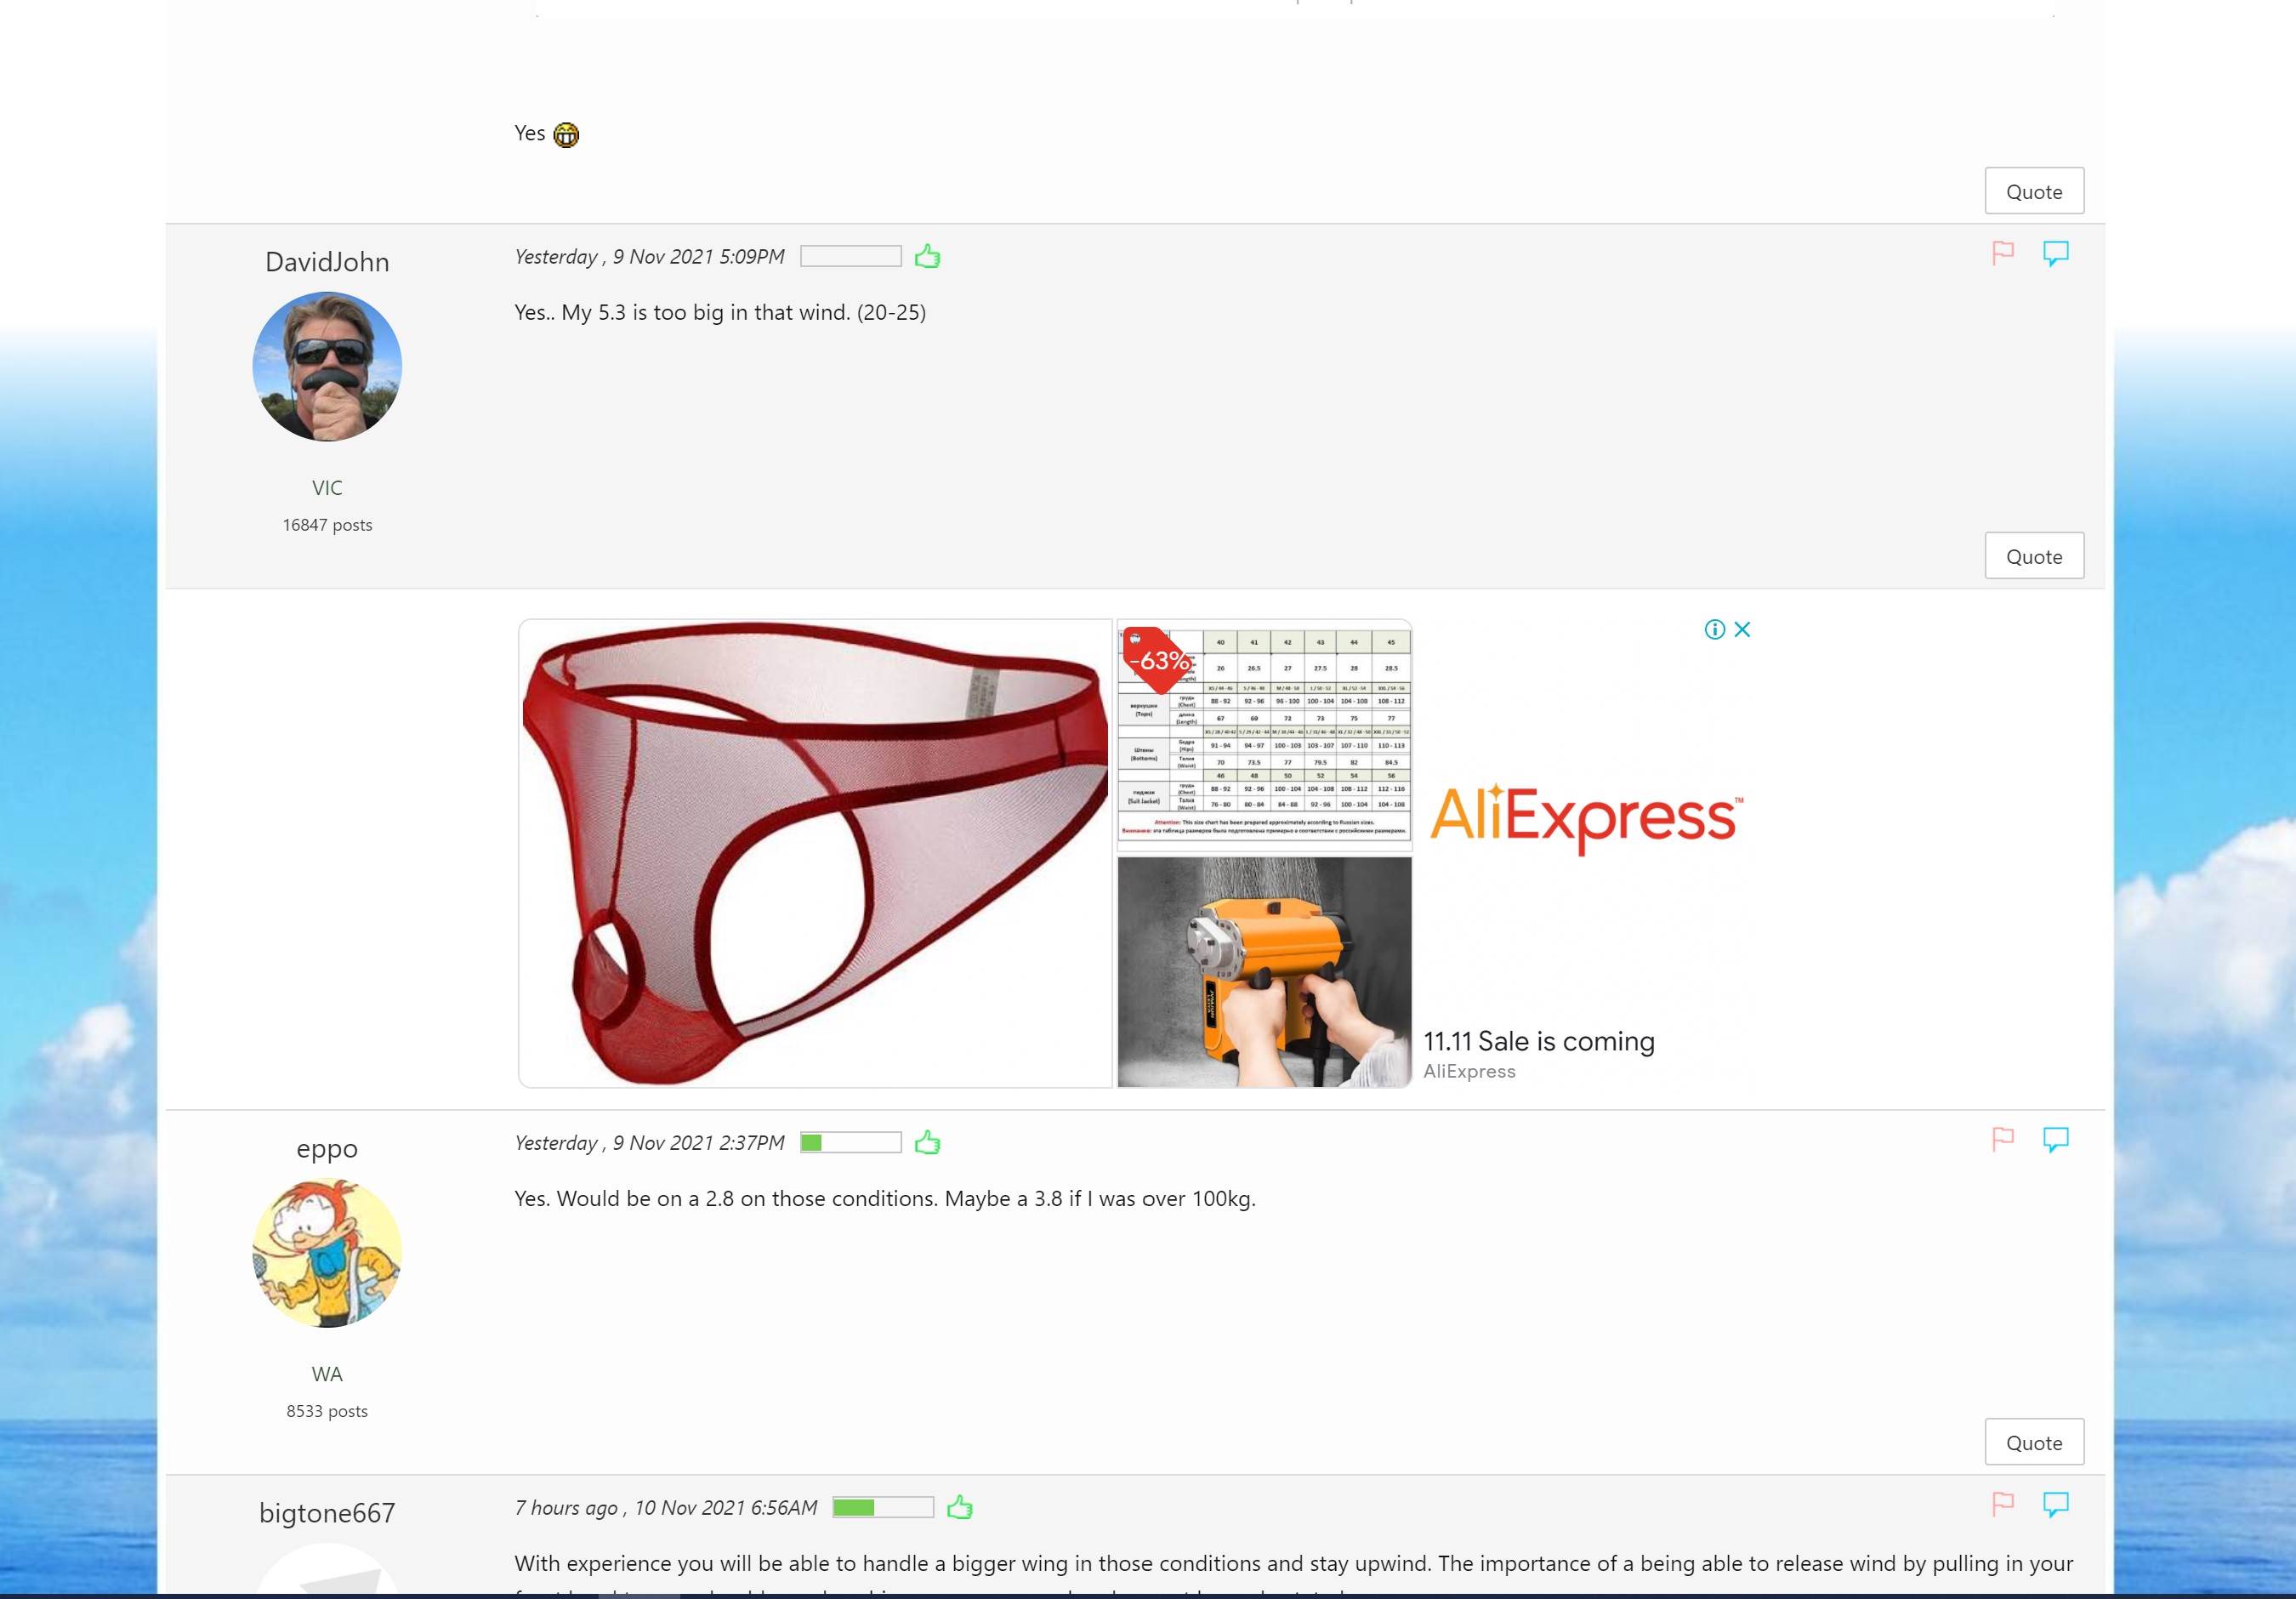The width and height of the screenshot is (2296, 1599).
Task: Click rating bar on eppo's post
Action: click(850, 1143)
